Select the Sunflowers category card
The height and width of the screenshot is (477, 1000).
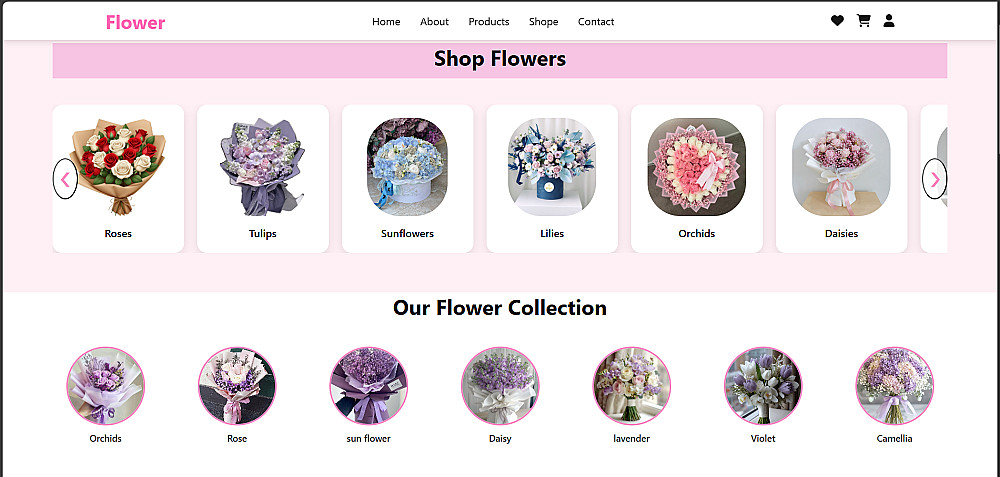pyautogui.click(x=408, y=179)
